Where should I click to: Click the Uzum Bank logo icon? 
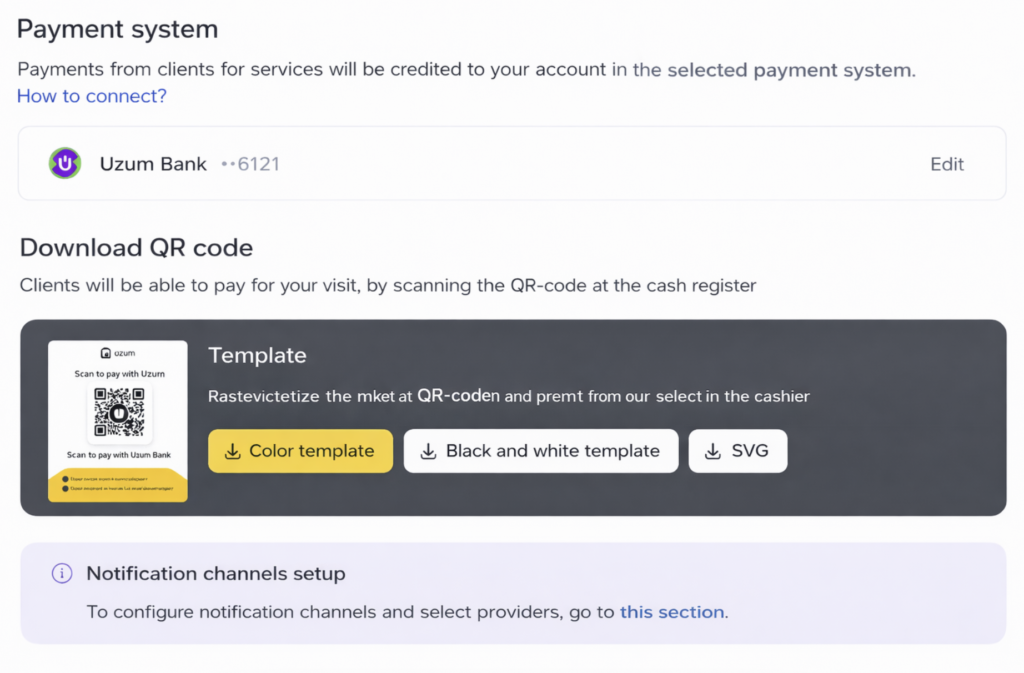[x=65, y=163]
